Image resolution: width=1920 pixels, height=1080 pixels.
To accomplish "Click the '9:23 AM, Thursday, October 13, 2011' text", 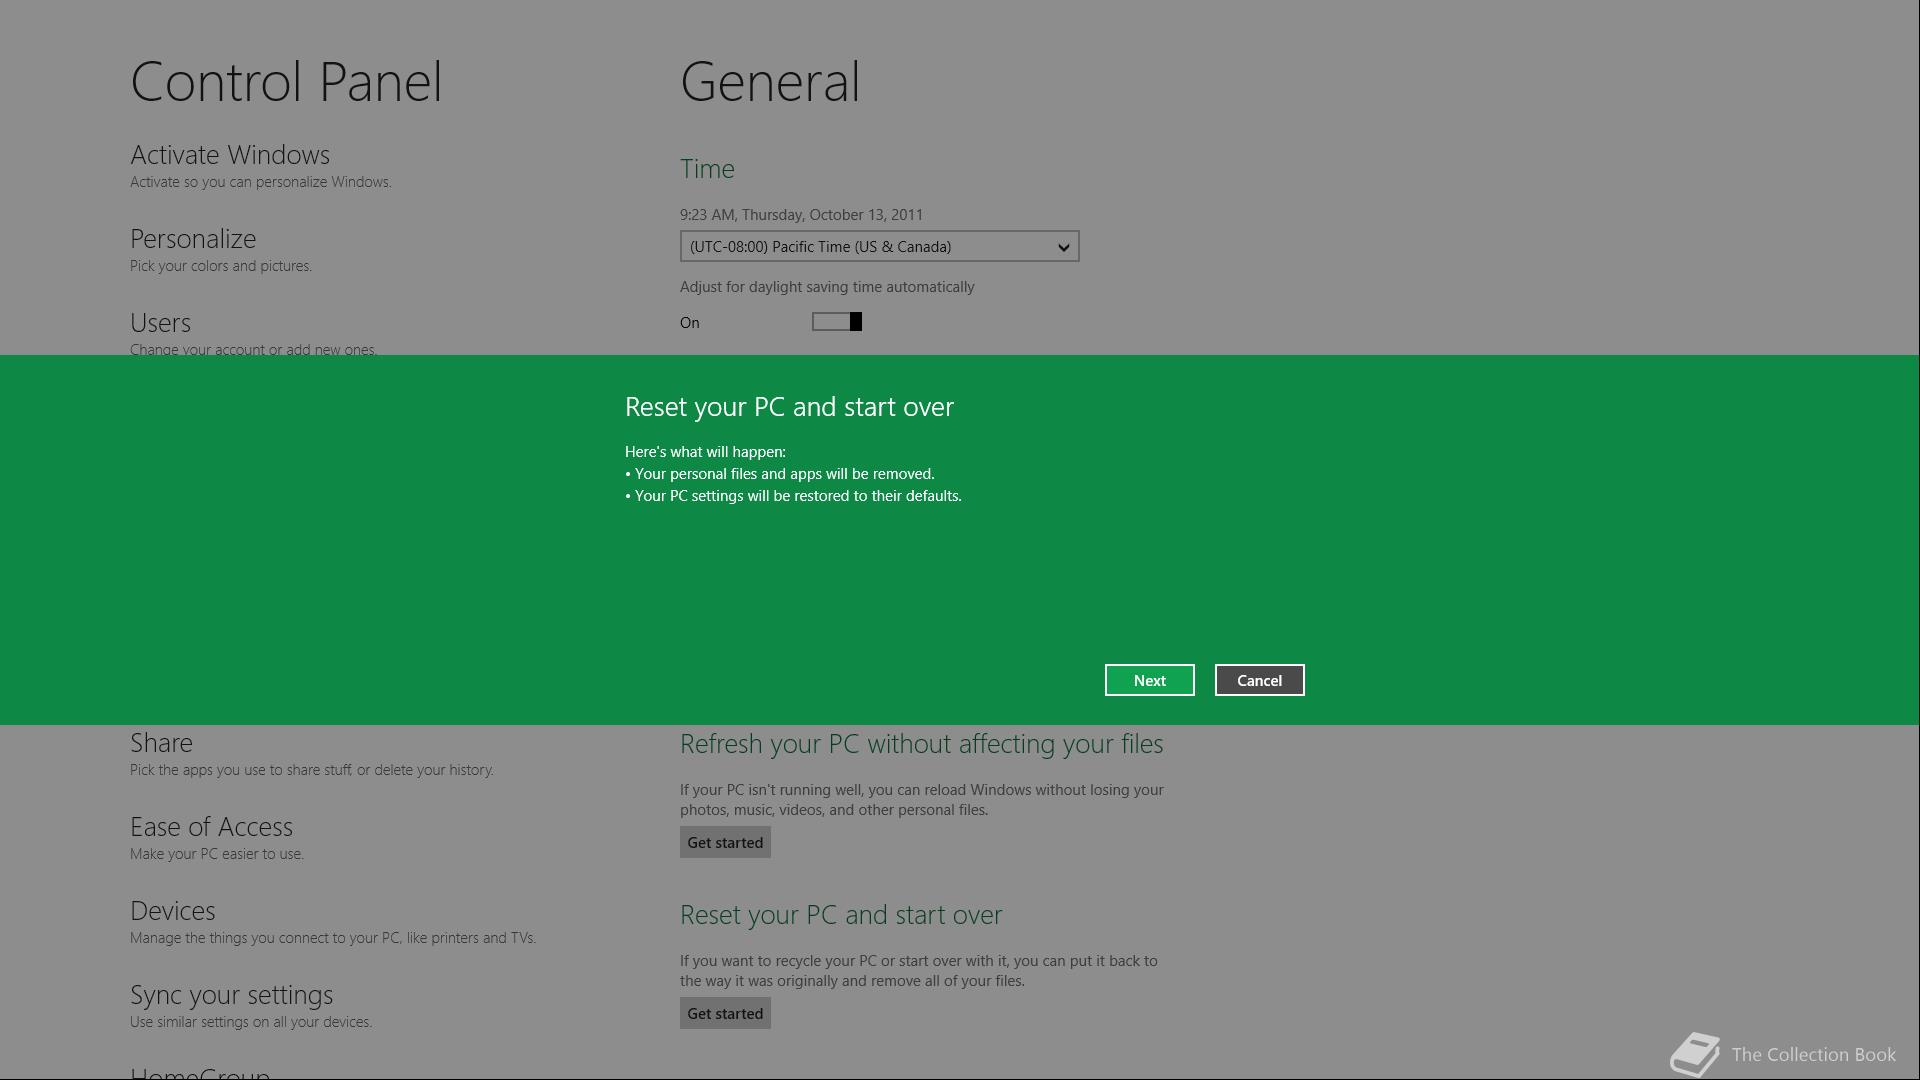I will click(801, 214).
